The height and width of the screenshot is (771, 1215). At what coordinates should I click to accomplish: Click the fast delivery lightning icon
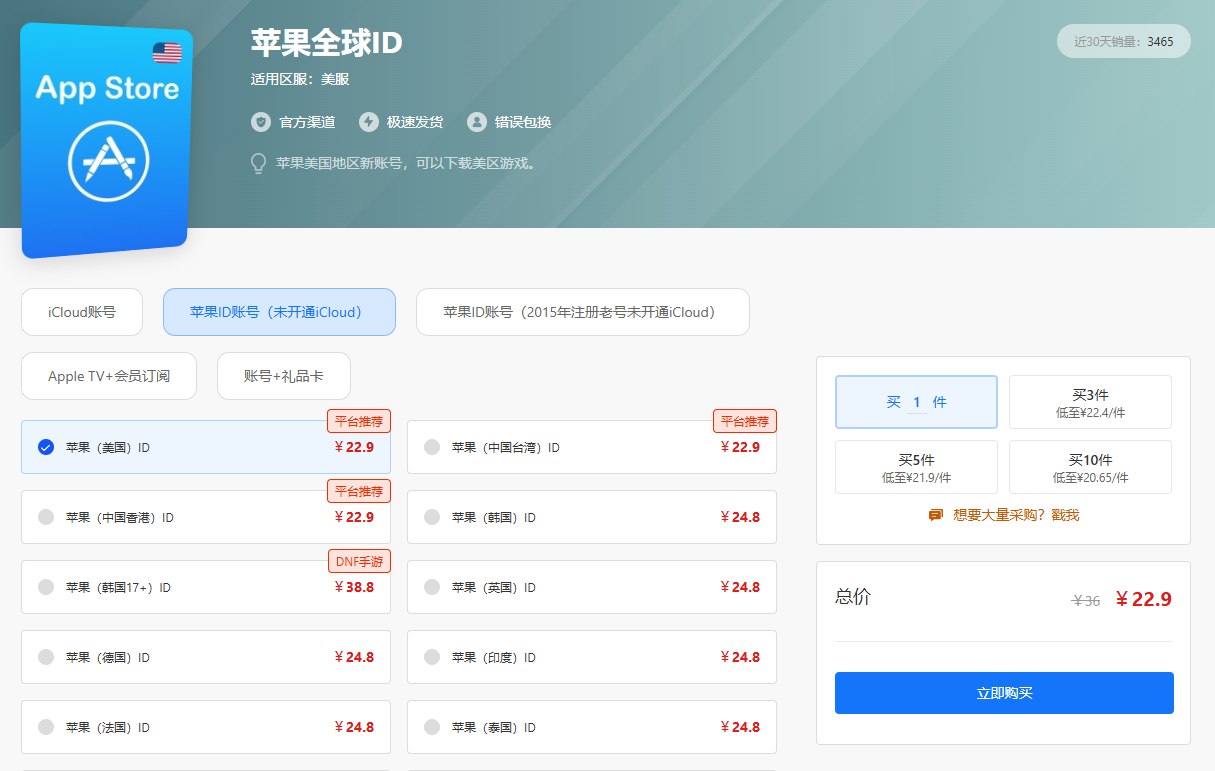369,122
